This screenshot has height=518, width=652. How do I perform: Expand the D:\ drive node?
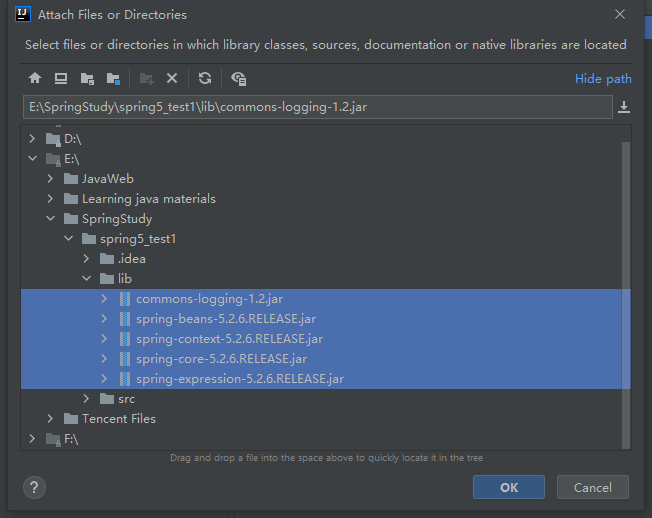[32, 139]
